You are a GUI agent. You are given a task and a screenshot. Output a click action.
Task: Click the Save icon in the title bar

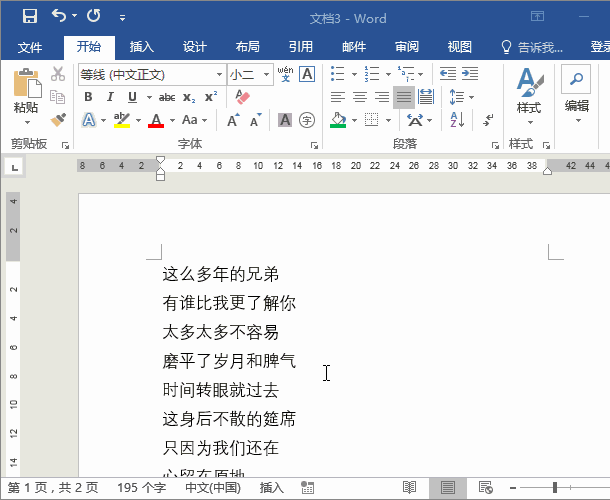point(30,16)
